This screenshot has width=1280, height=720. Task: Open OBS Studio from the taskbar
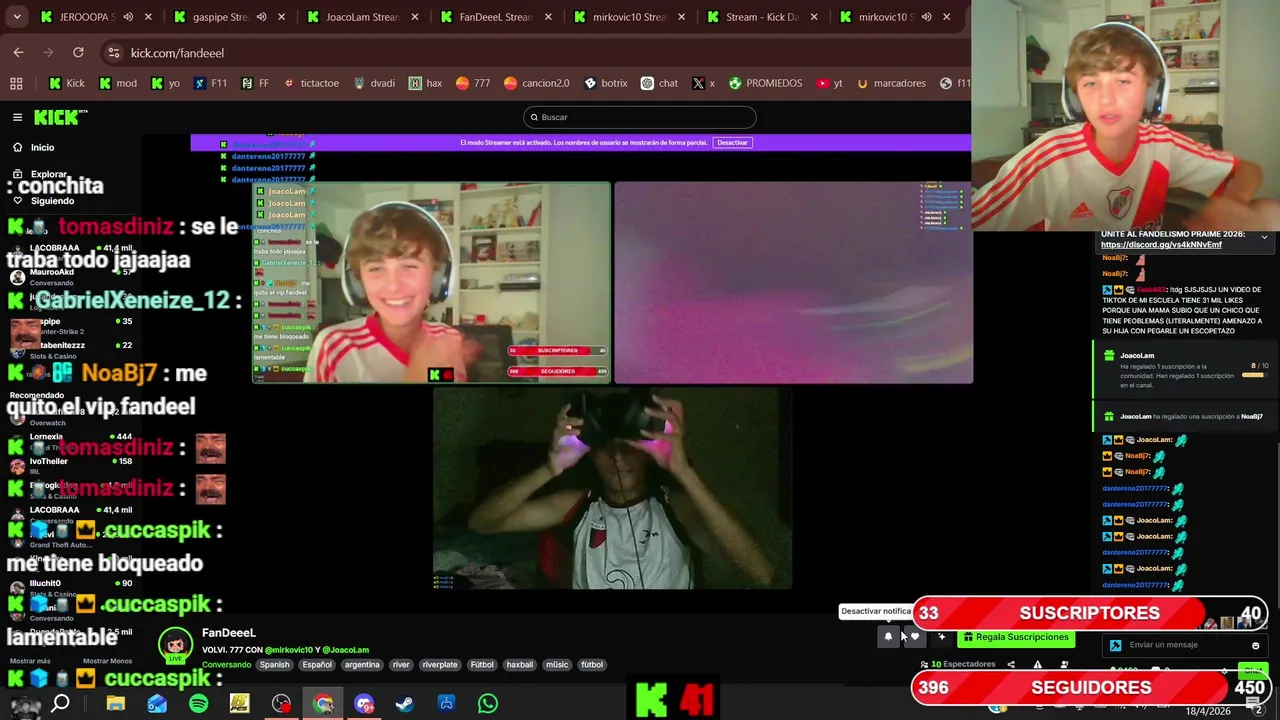tap(281, 704)
